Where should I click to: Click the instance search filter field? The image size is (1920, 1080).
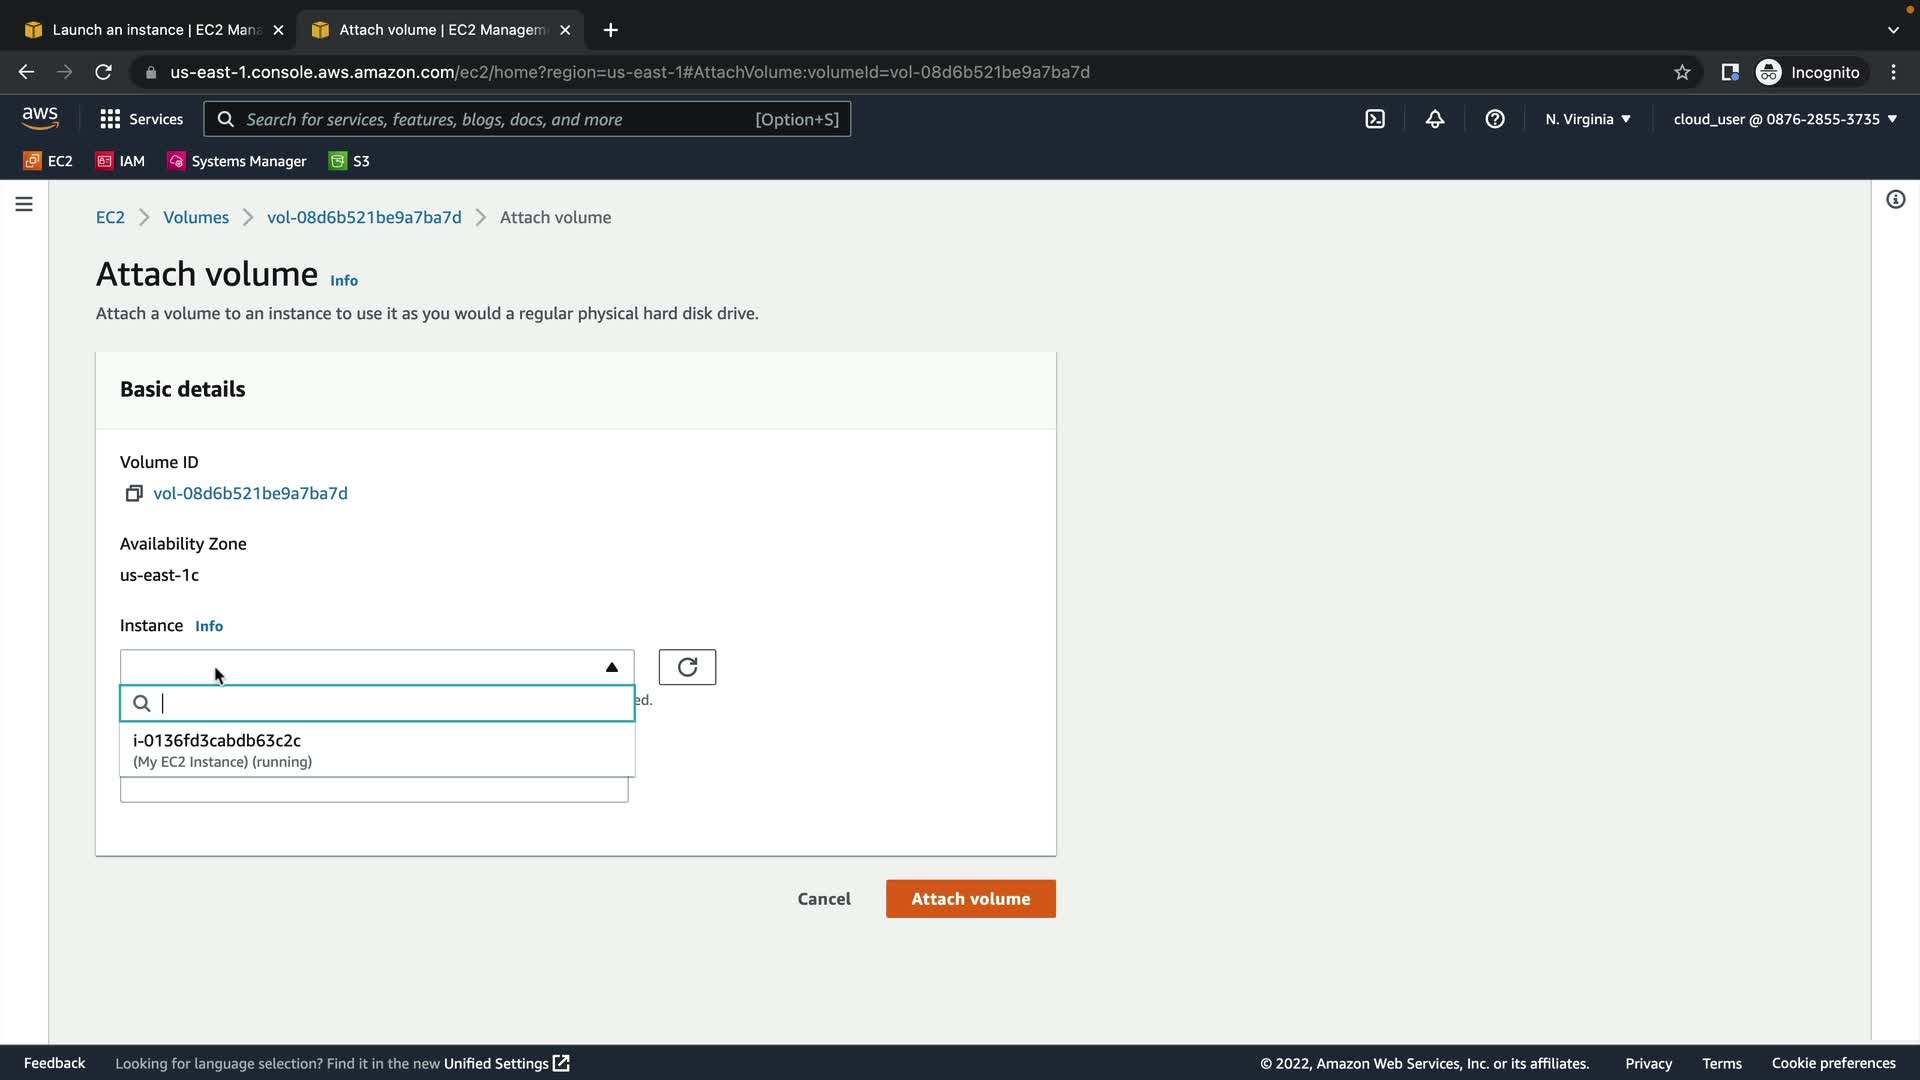(x=390, y=703)
